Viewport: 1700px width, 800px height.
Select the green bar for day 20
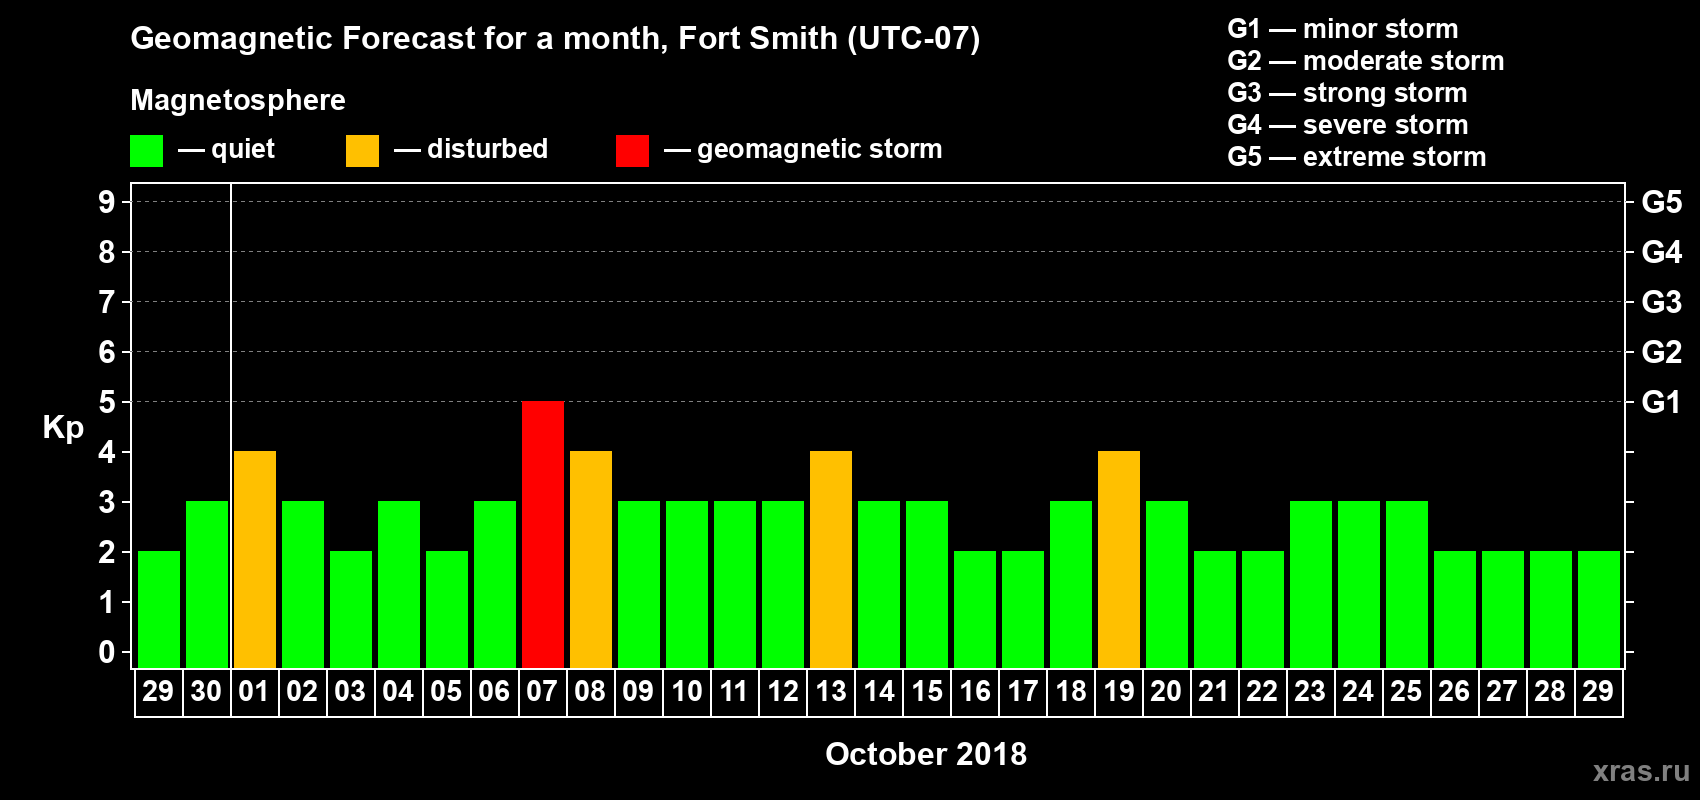tap(1167, 585)
